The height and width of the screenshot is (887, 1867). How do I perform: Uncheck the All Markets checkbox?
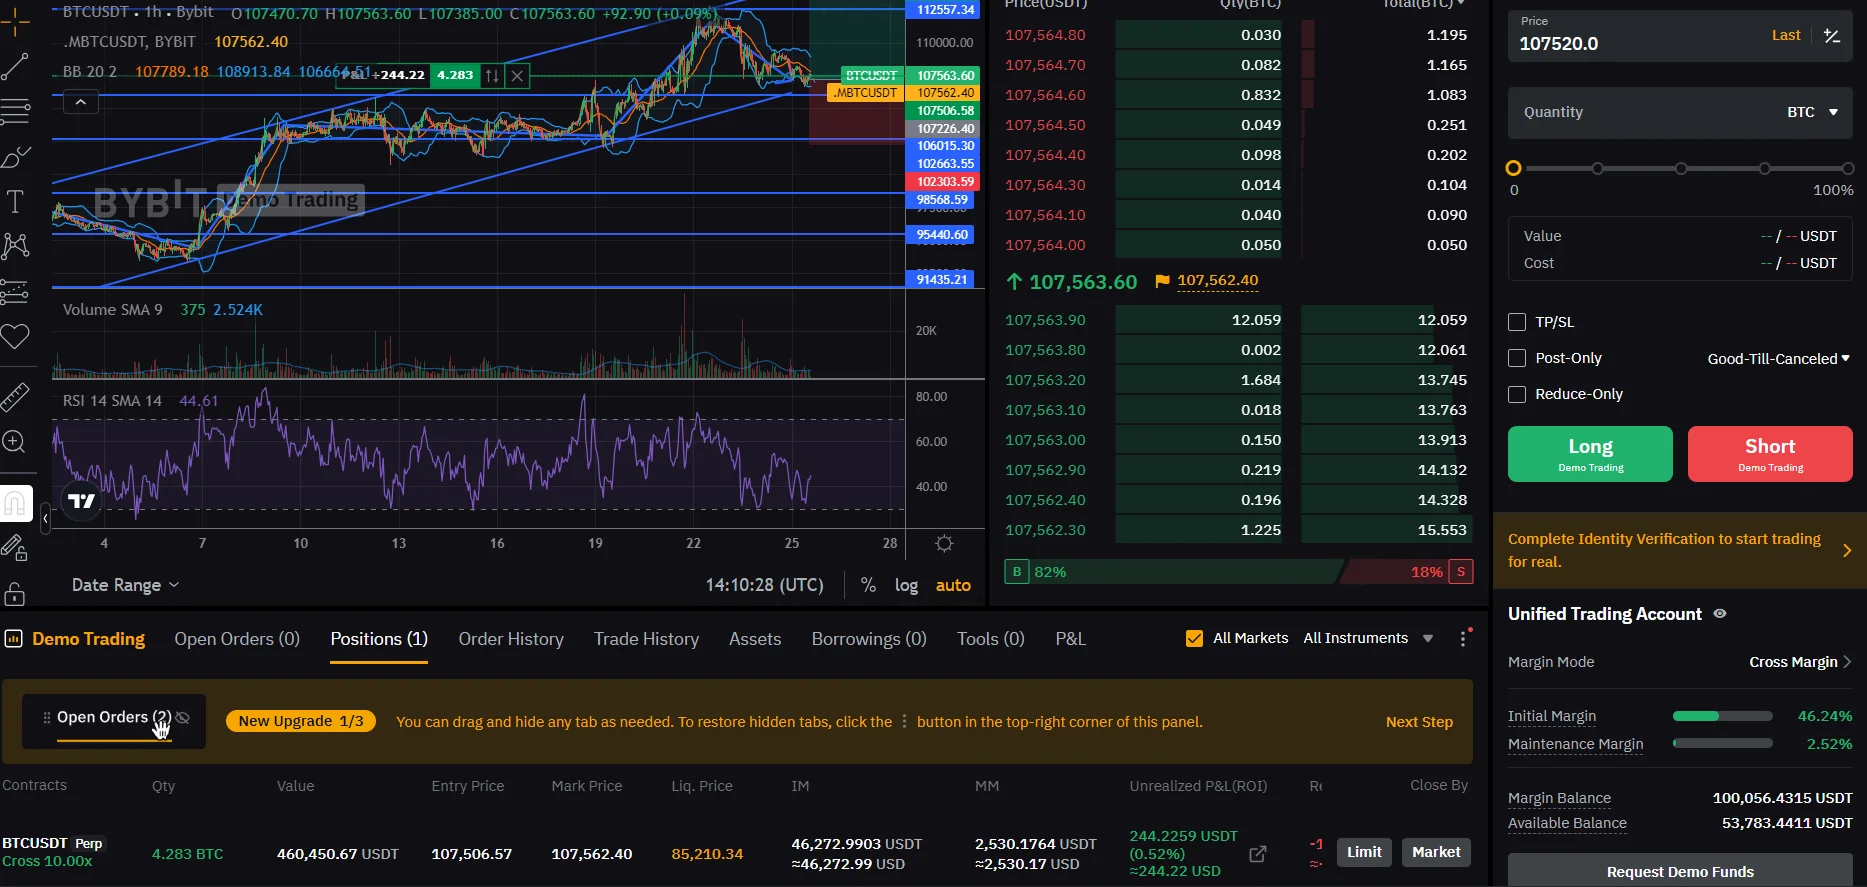coord(1194,638)
